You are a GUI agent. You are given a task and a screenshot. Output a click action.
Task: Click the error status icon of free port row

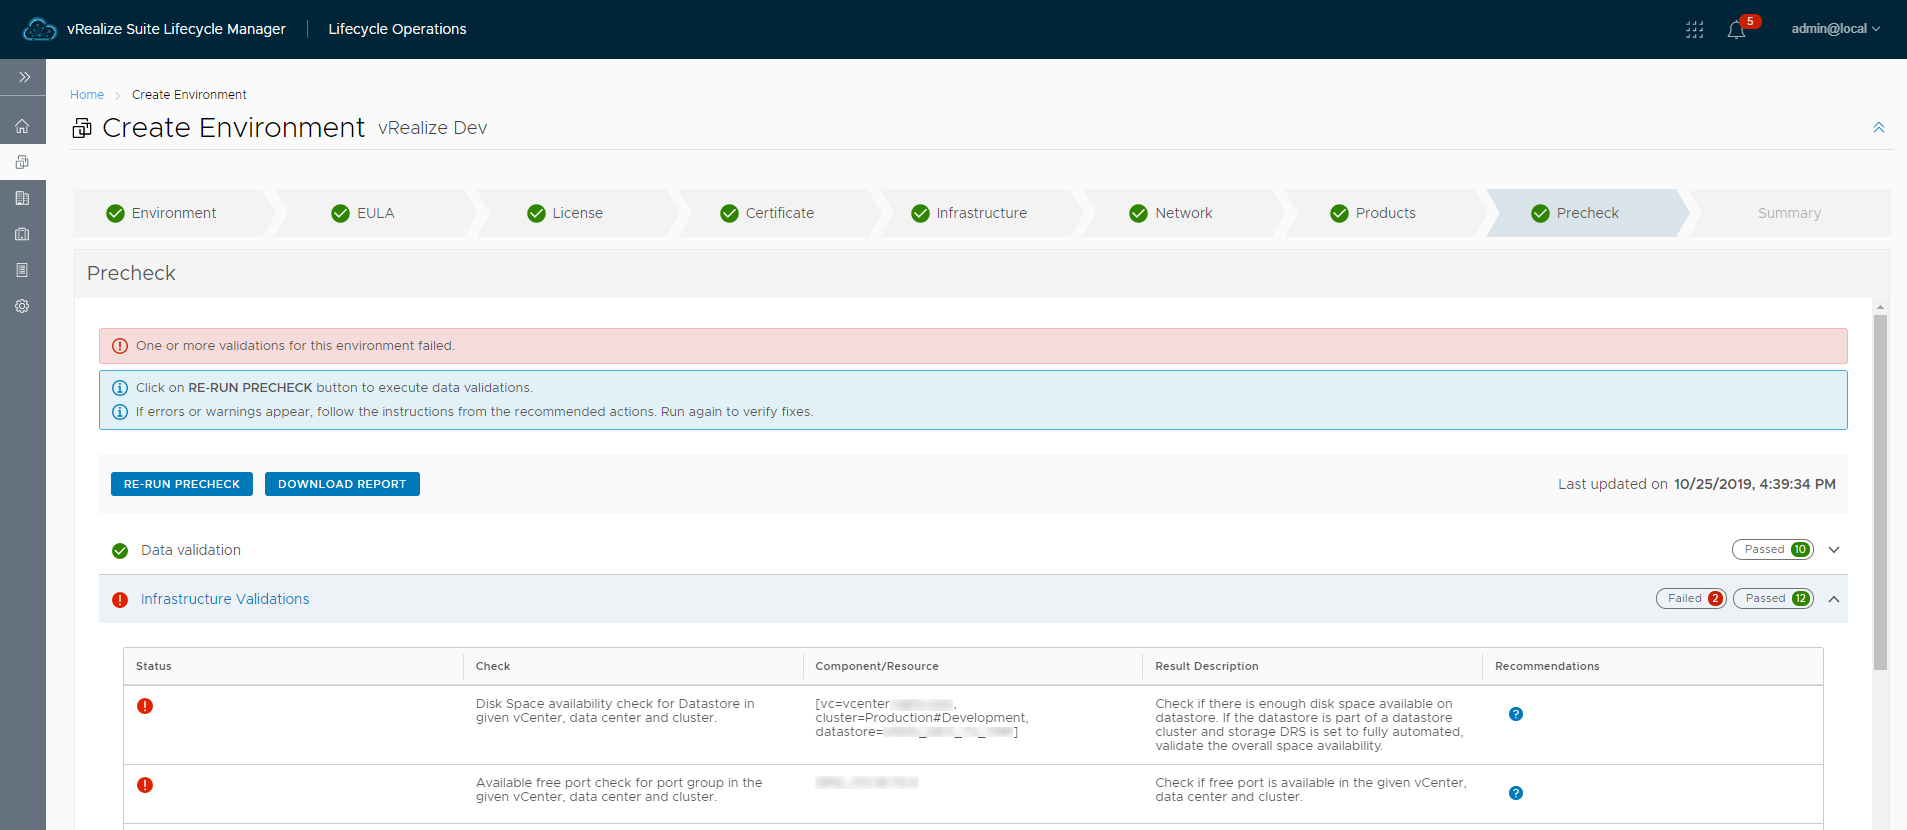(x=145, y=785)
